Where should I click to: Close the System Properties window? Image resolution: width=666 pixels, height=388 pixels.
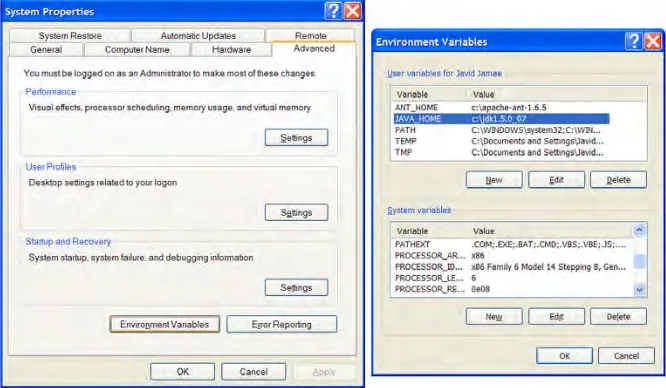click(x=353, y=11)
